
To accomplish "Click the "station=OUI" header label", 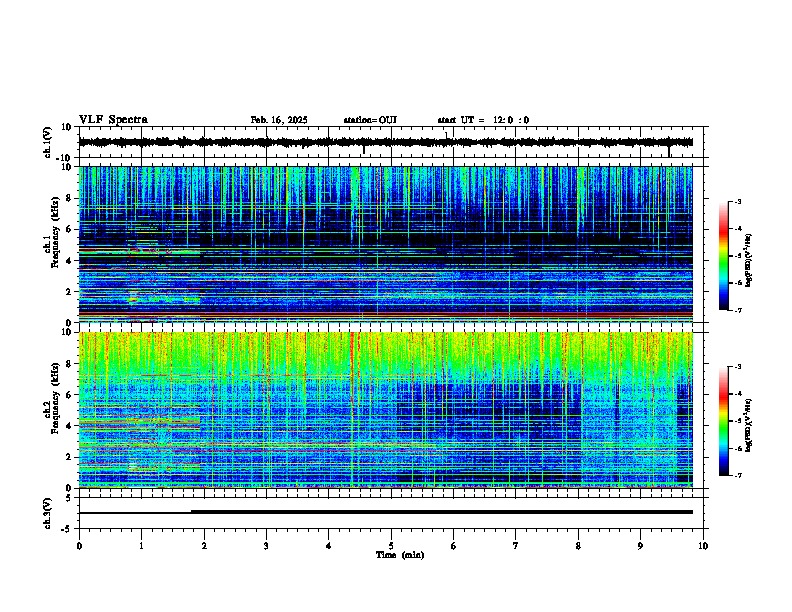I will click(370, 120).
